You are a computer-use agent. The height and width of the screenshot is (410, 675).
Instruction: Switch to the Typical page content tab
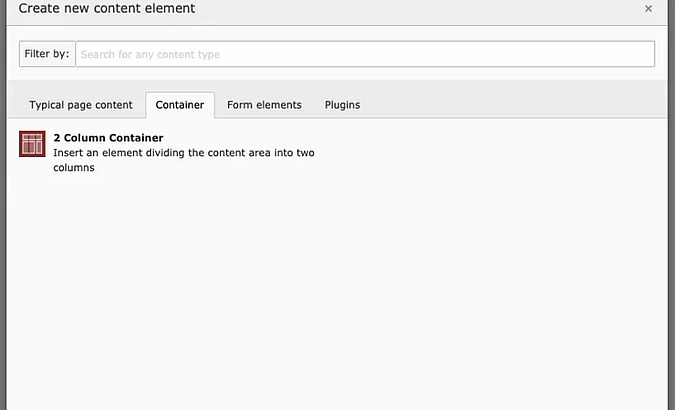[x=81, y=105]
